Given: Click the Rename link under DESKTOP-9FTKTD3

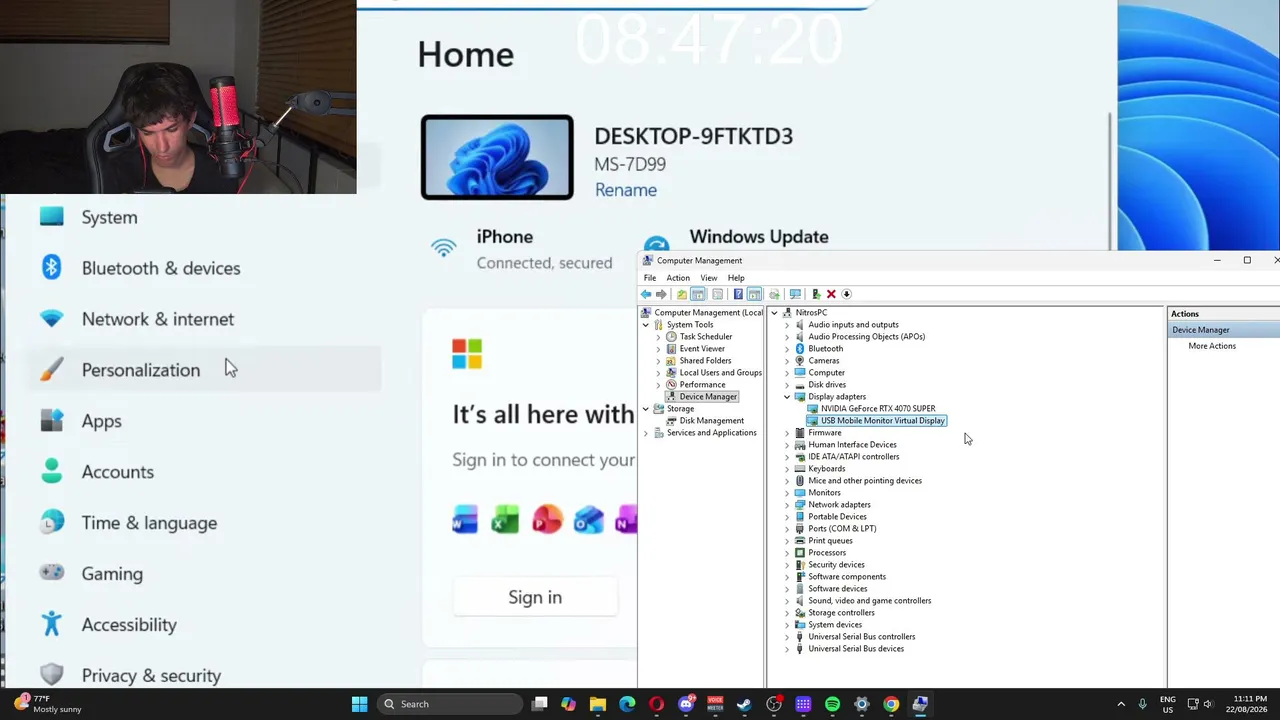Looking at the screenshot, I should (626, 190).
